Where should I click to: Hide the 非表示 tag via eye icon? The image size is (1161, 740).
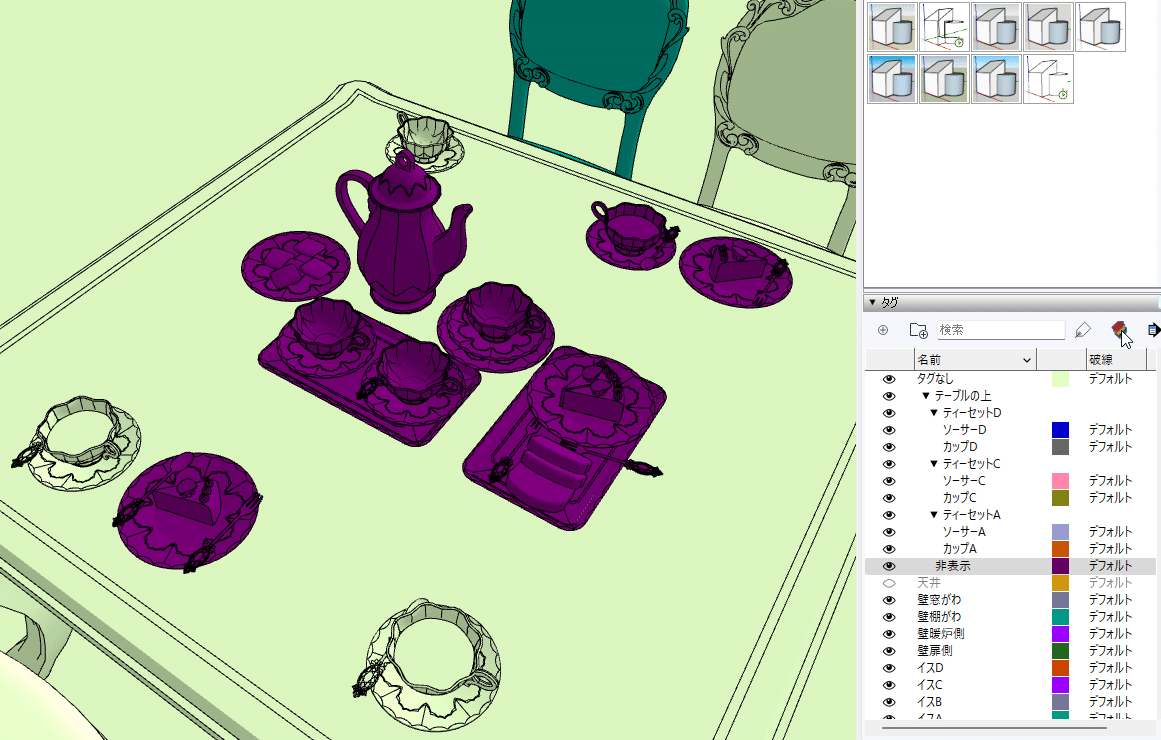889,566
